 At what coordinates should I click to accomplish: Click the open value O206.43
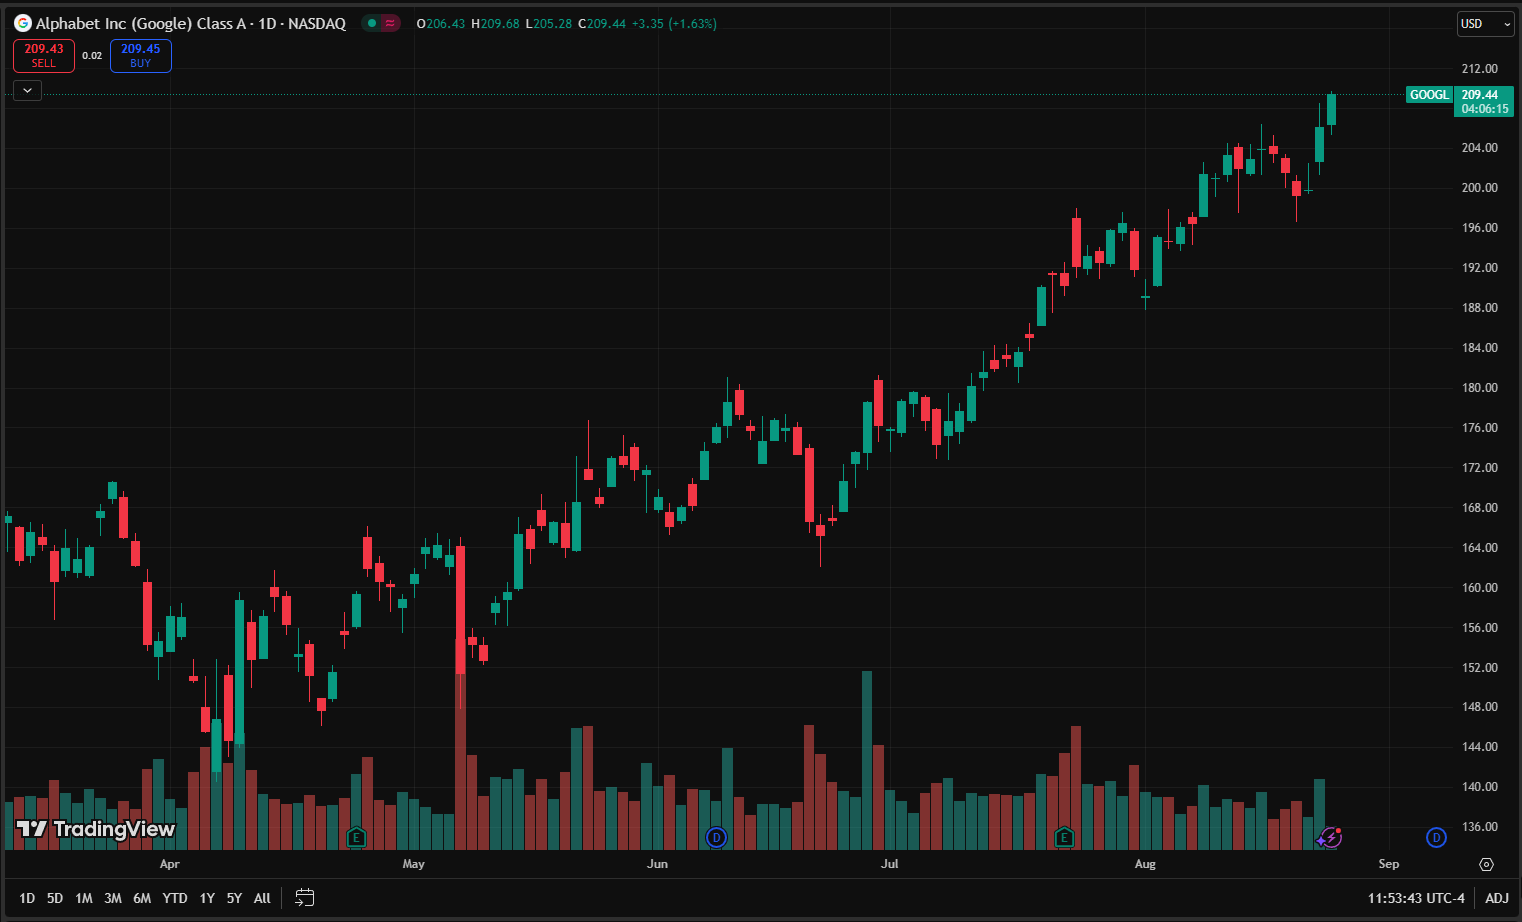point(441,23)
